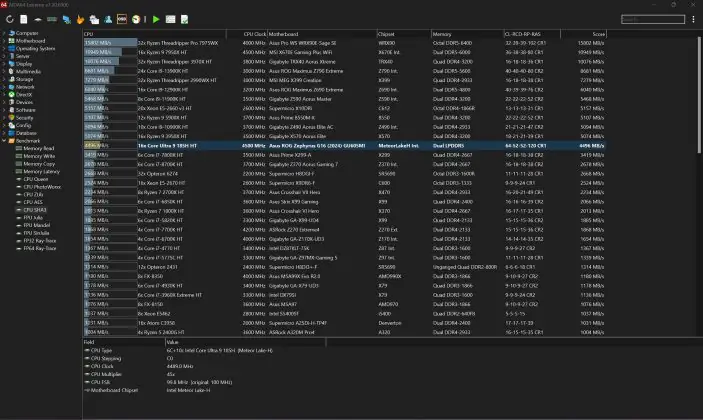Screen dimensions: 703x420
Task: Select Config in the sidebar tree
Action: (23, 126)
